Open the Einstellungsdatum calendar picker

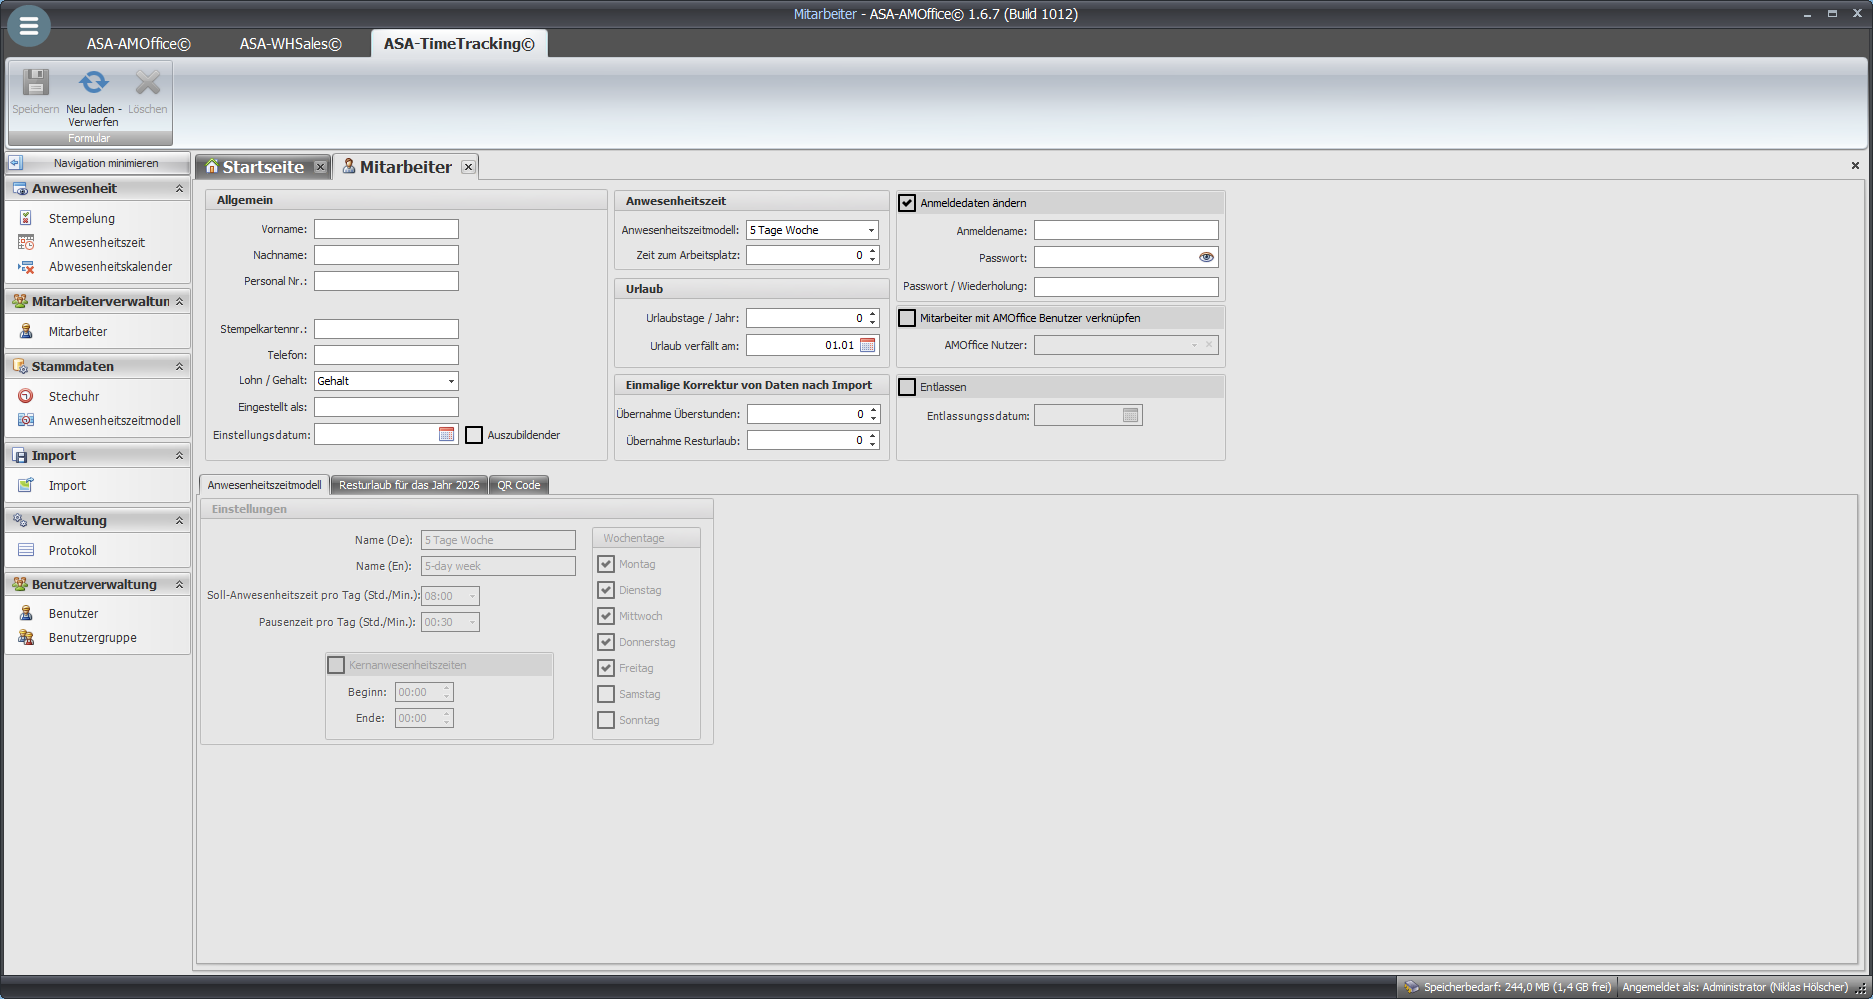[447, 434]
